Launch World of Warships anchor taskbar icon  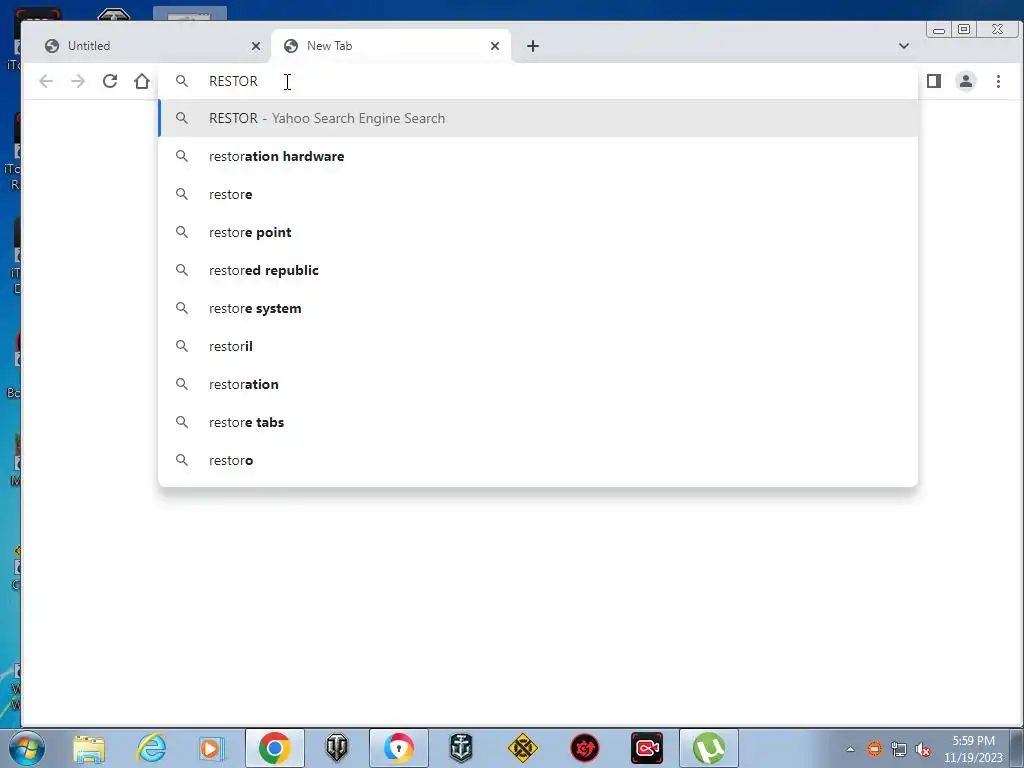pyautogui.click(x=461, y=748)
